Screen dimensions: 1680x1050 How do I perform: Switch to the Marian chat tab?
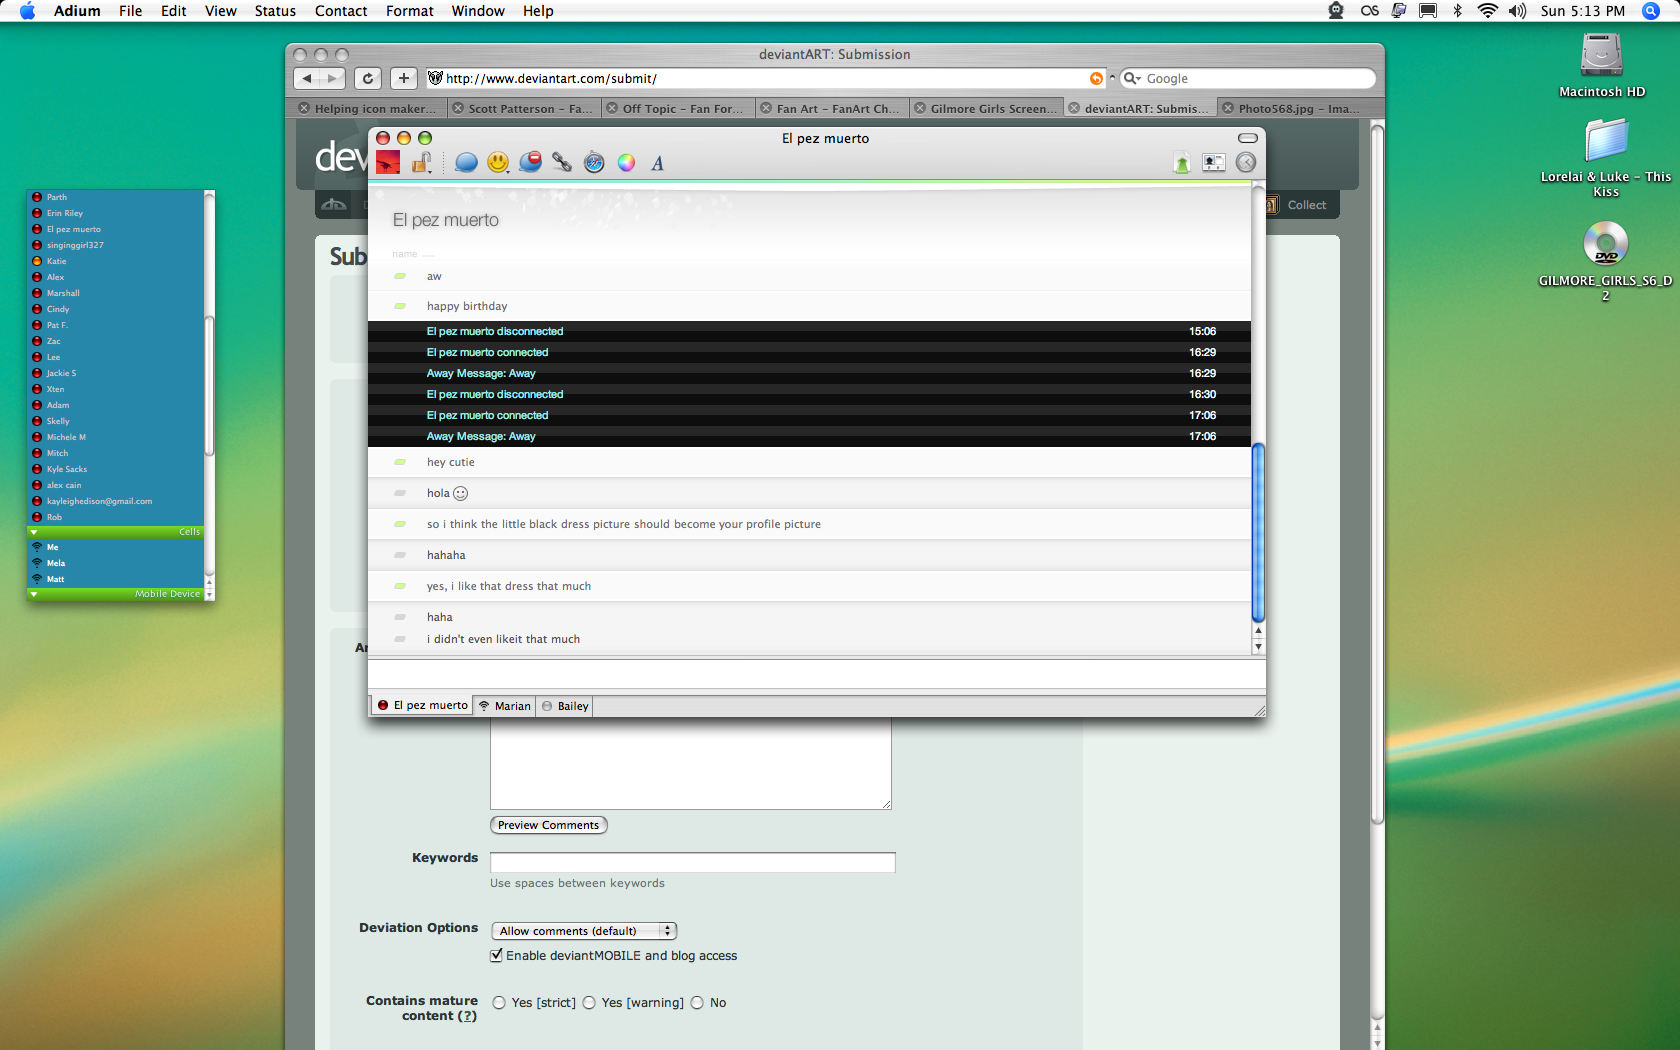[504, 706]
